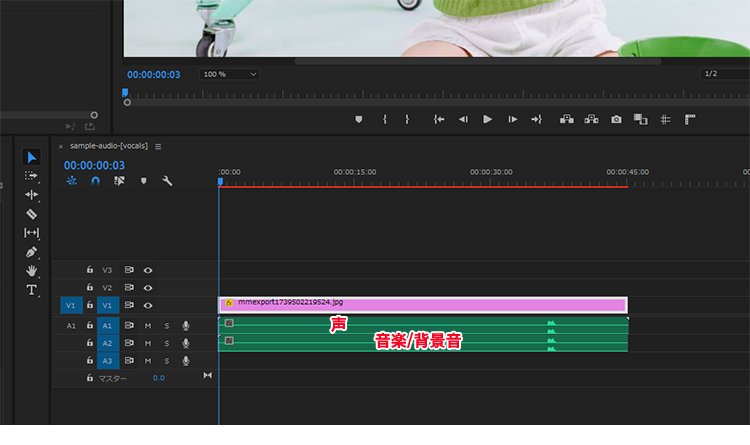This screenshot has height=445, width=750.
Task: Select the Pen tool
Action: coord(31,252)
